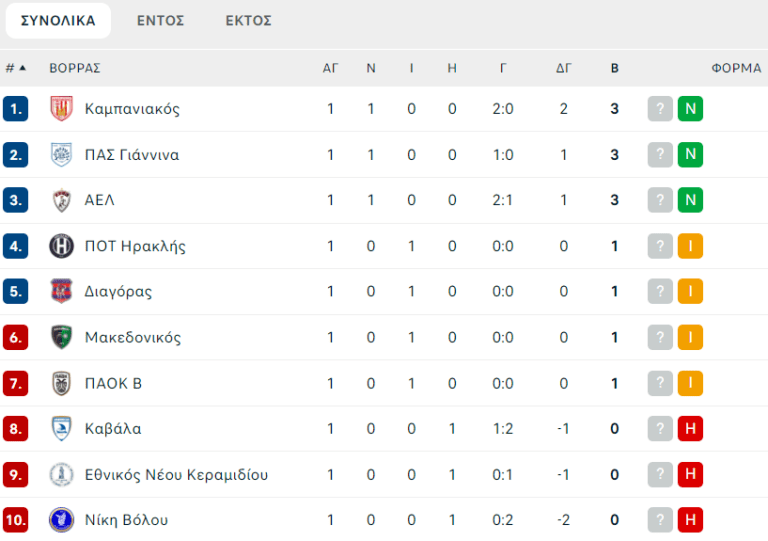Switch to the ΕΚΤΟΣ tab

coord(249,21)
